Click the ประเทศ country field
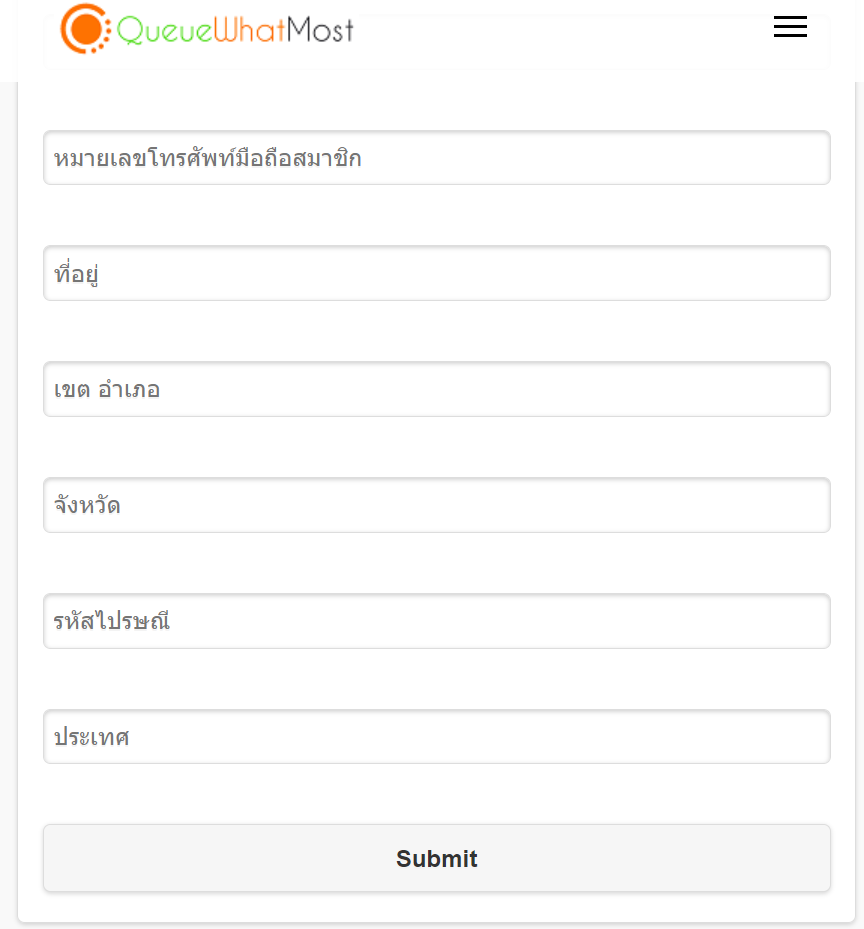 [x=437, y=737]
